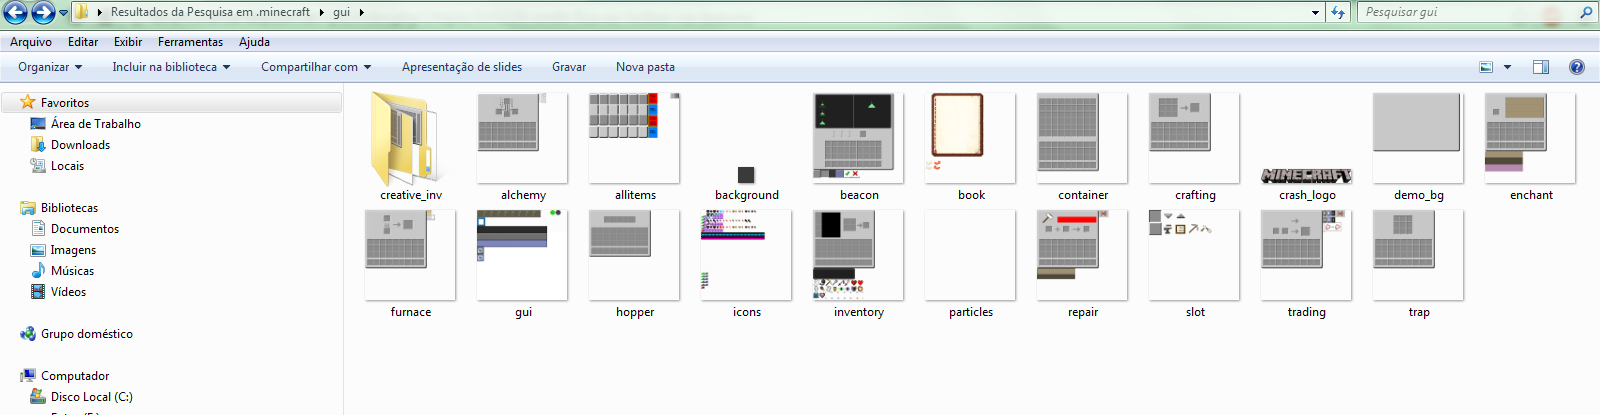Screen dimensions: 1600x415
Task: Click the Nova pasta button
Action: 645,67
